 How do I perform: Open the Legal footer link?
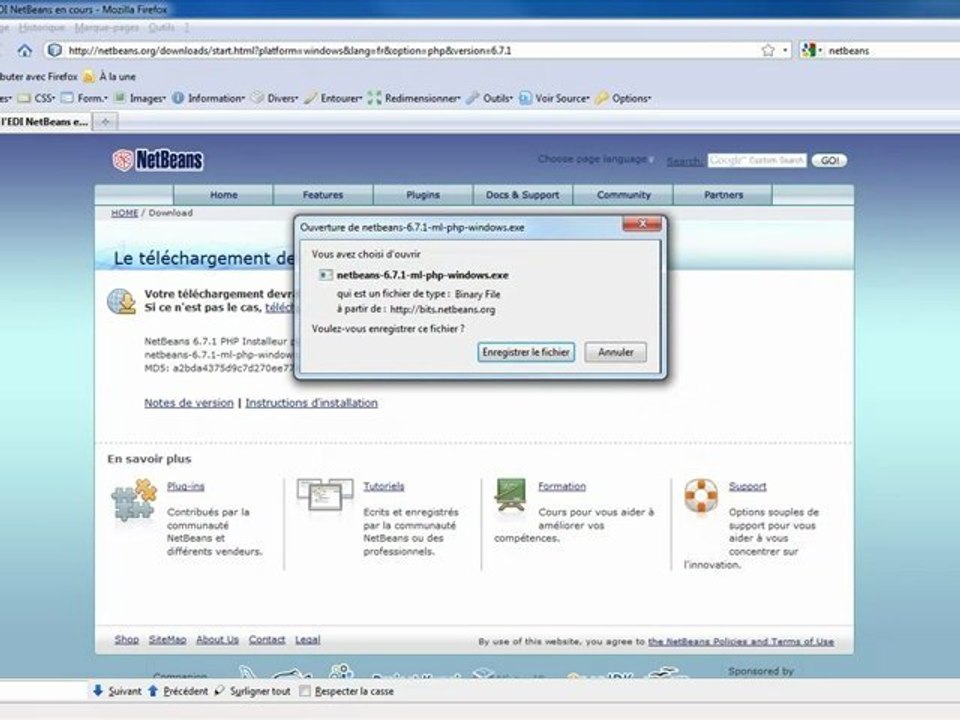[x=307, y=640]
